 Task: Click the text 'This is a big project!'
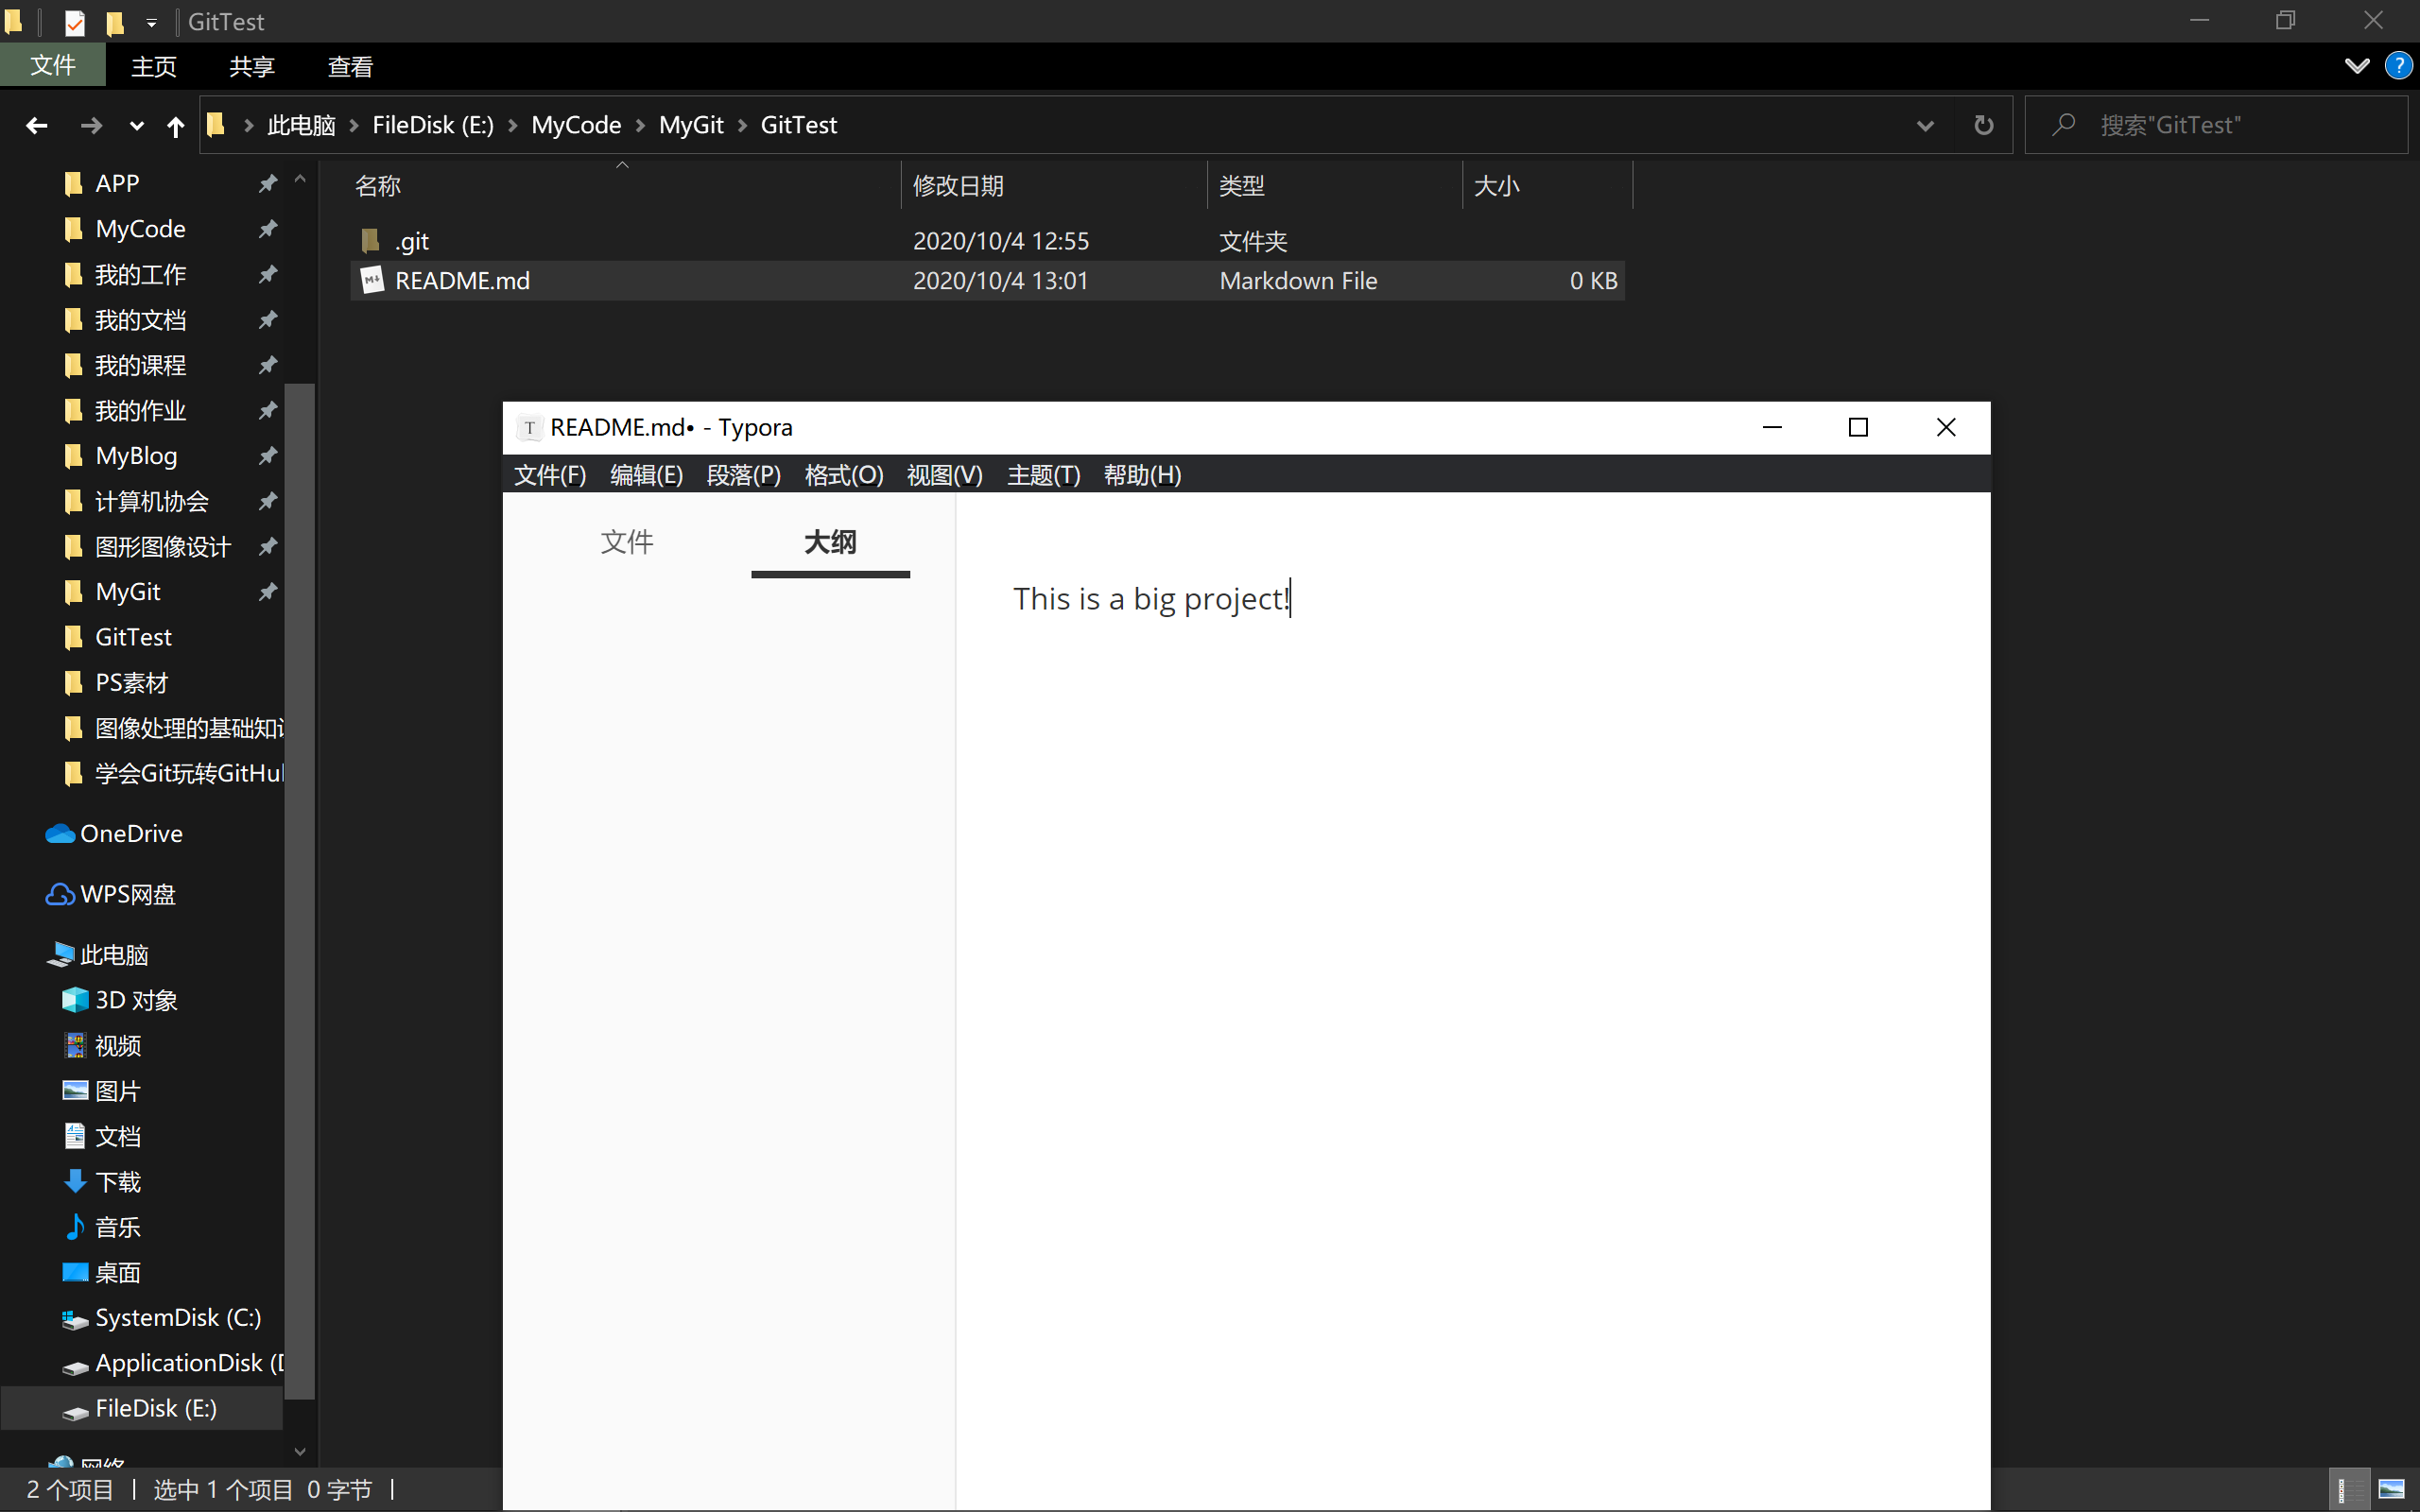tap(1152, 599)
